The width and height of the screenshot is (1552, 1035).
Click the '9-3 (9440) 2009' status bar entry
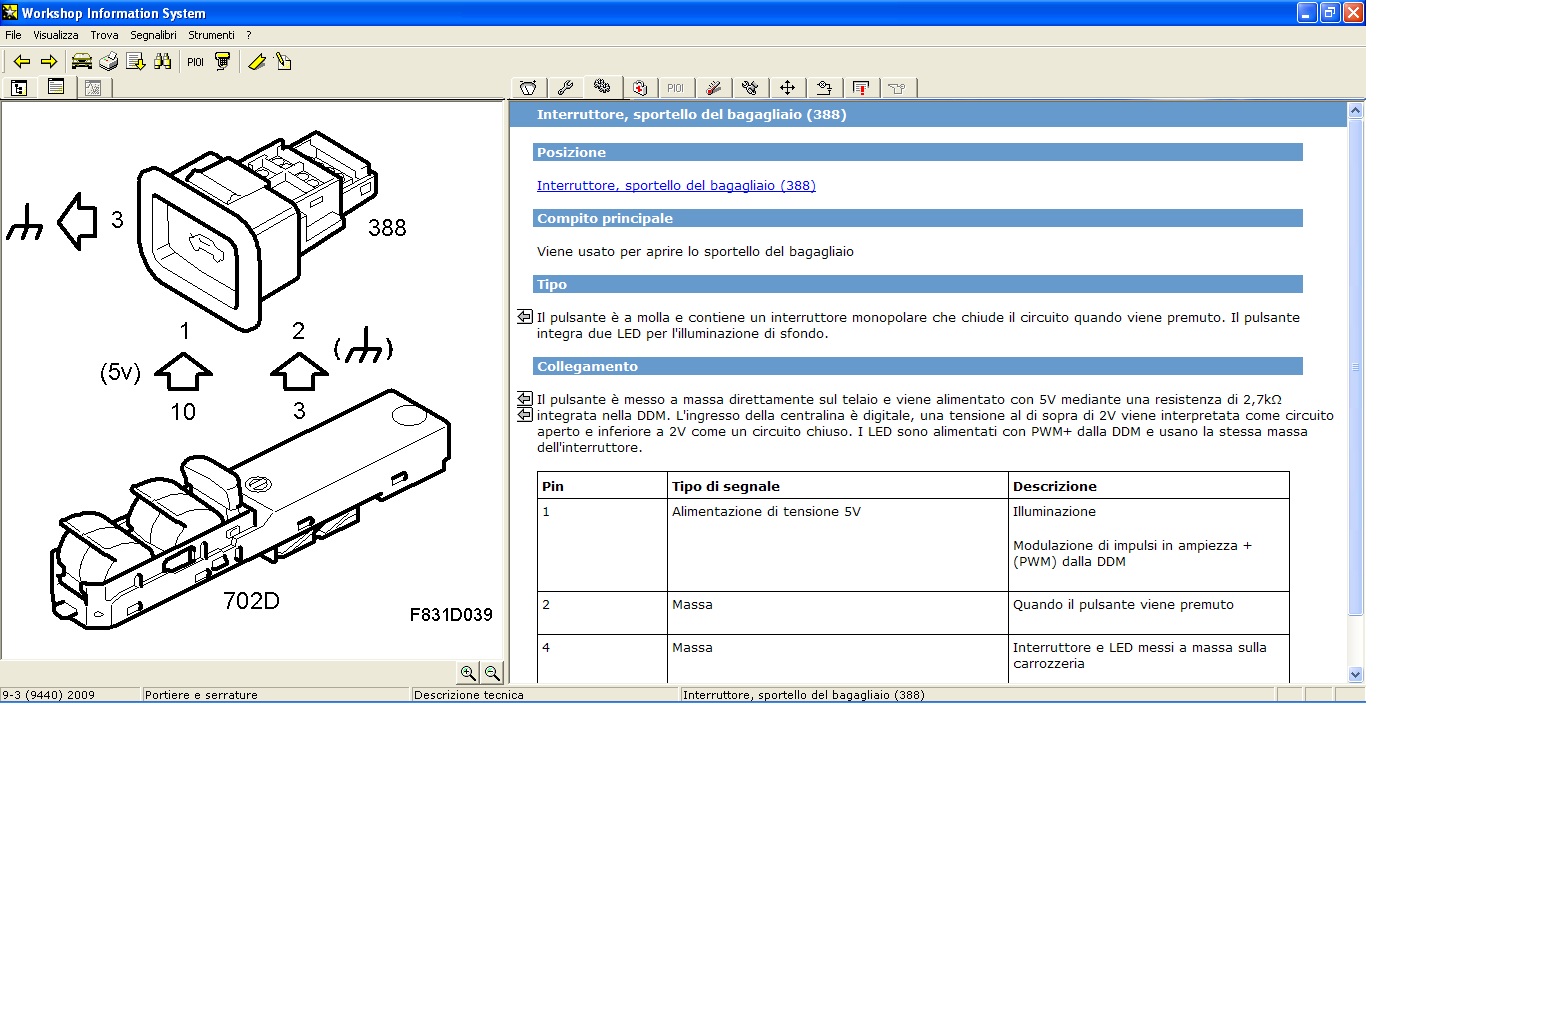tap(70, 695)
